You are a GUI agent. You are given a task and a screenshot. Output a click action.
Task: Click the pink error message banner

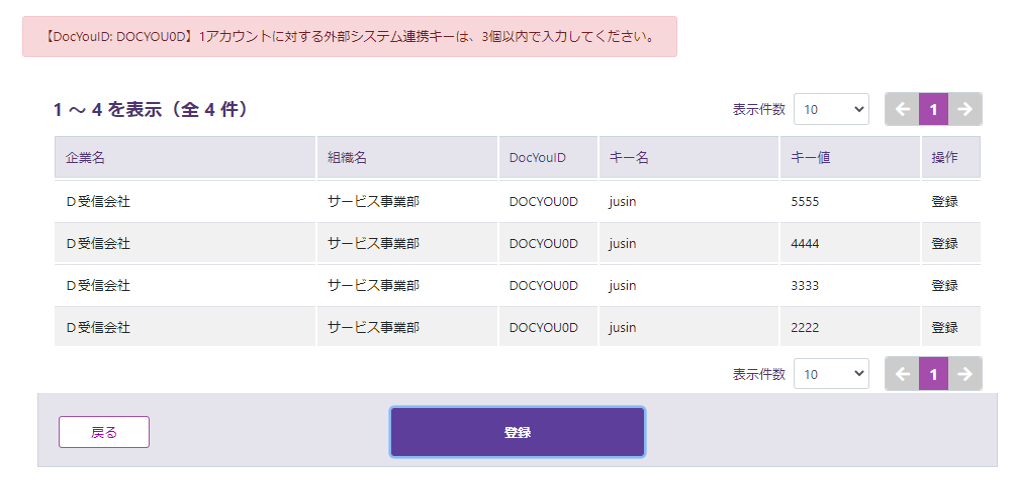coord(349,37)
